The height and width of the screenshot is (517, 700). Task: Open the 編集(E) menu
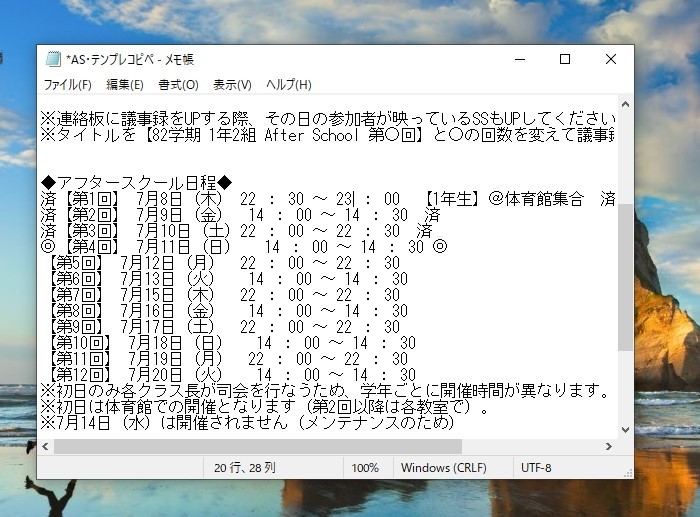tap(125, 84)
